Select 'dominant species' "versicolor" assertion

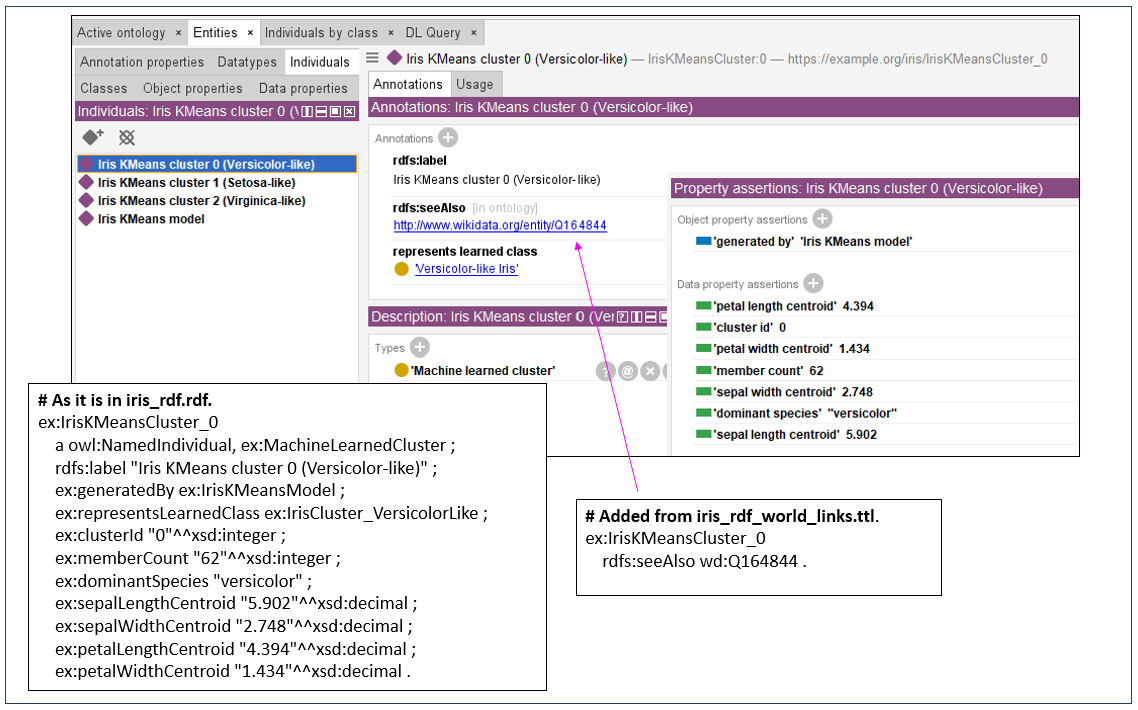805,413
